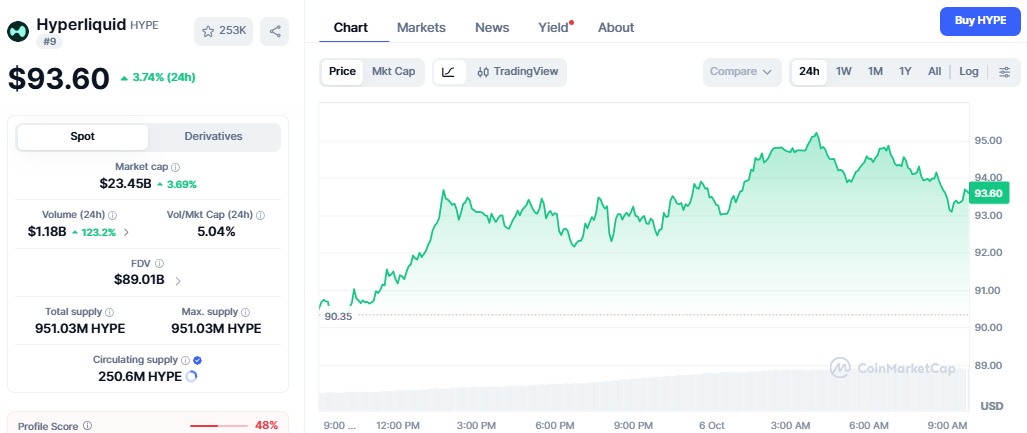Open the Markets tab
The height and width of the screenshot is (433, 1027).
pyautogui.click(x=421, y=28)
